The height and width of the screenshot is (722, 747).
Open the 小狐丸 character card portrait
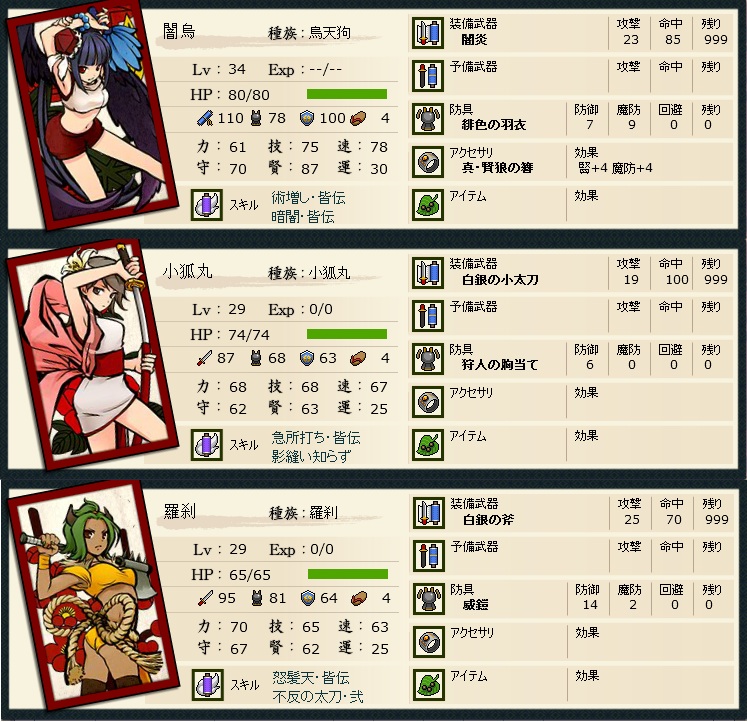coord(91,353)
